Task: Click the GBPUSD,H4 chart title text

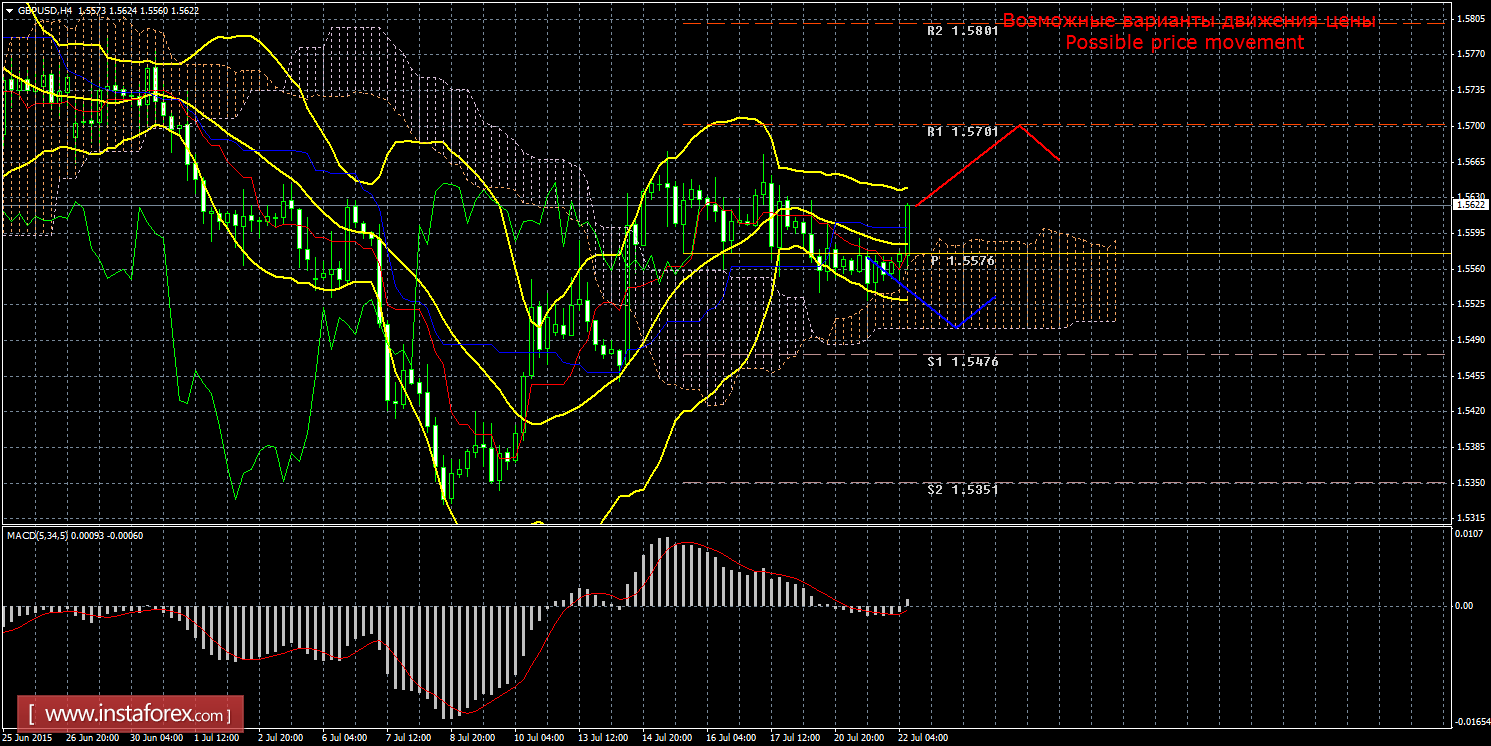Action: [43, 9]
